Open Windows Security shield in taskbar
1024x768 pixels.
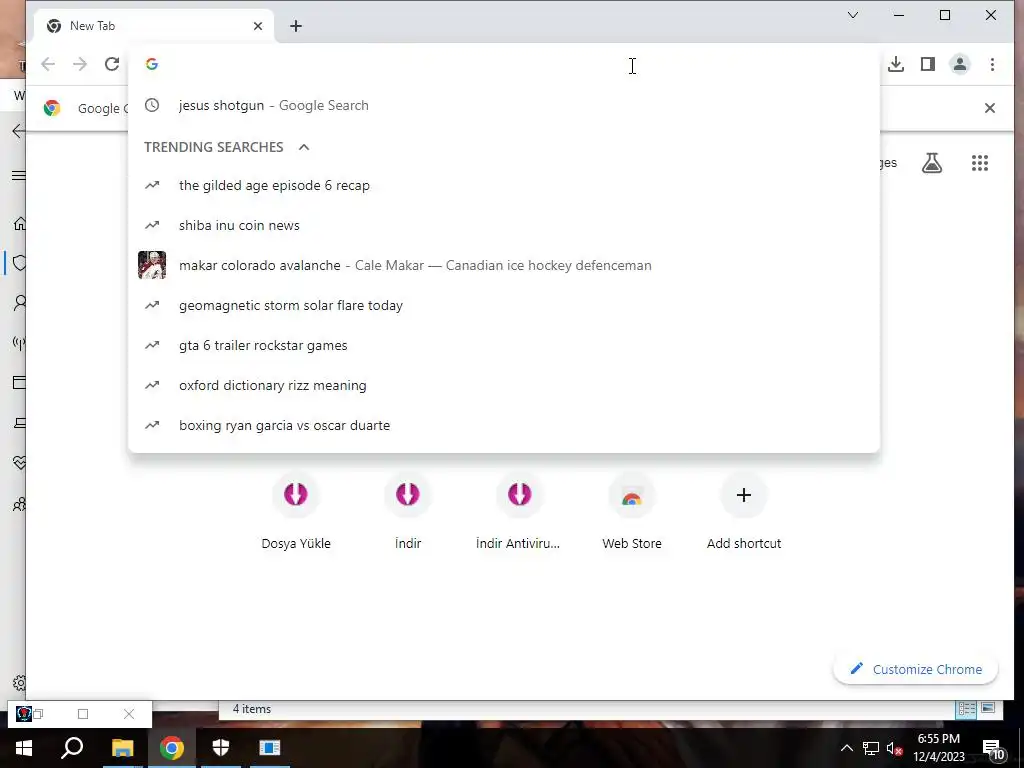pyautogui.click(x=221, y=748)
